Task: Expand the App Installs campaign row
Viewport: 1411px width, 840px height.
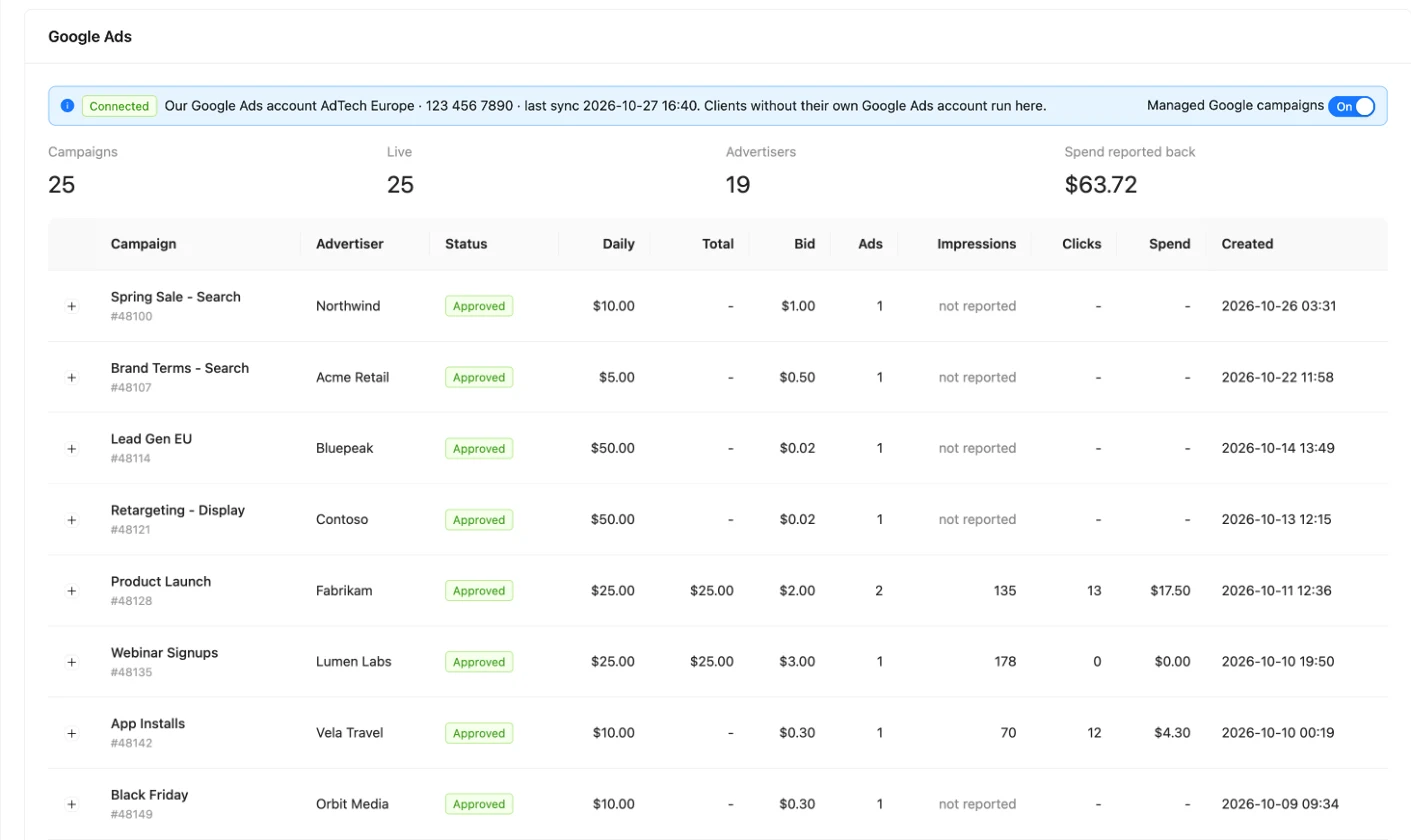Action: click(72, 733)
